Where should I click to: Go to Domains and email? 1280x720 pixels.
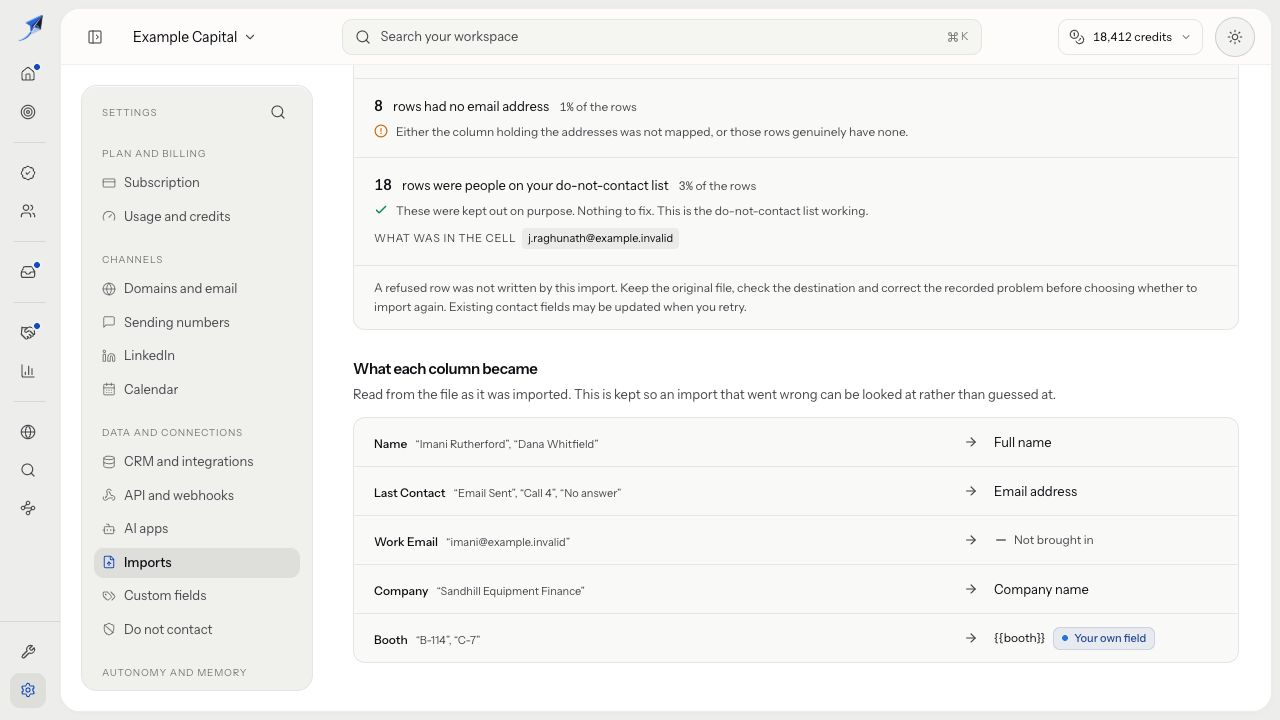point(197,288)
